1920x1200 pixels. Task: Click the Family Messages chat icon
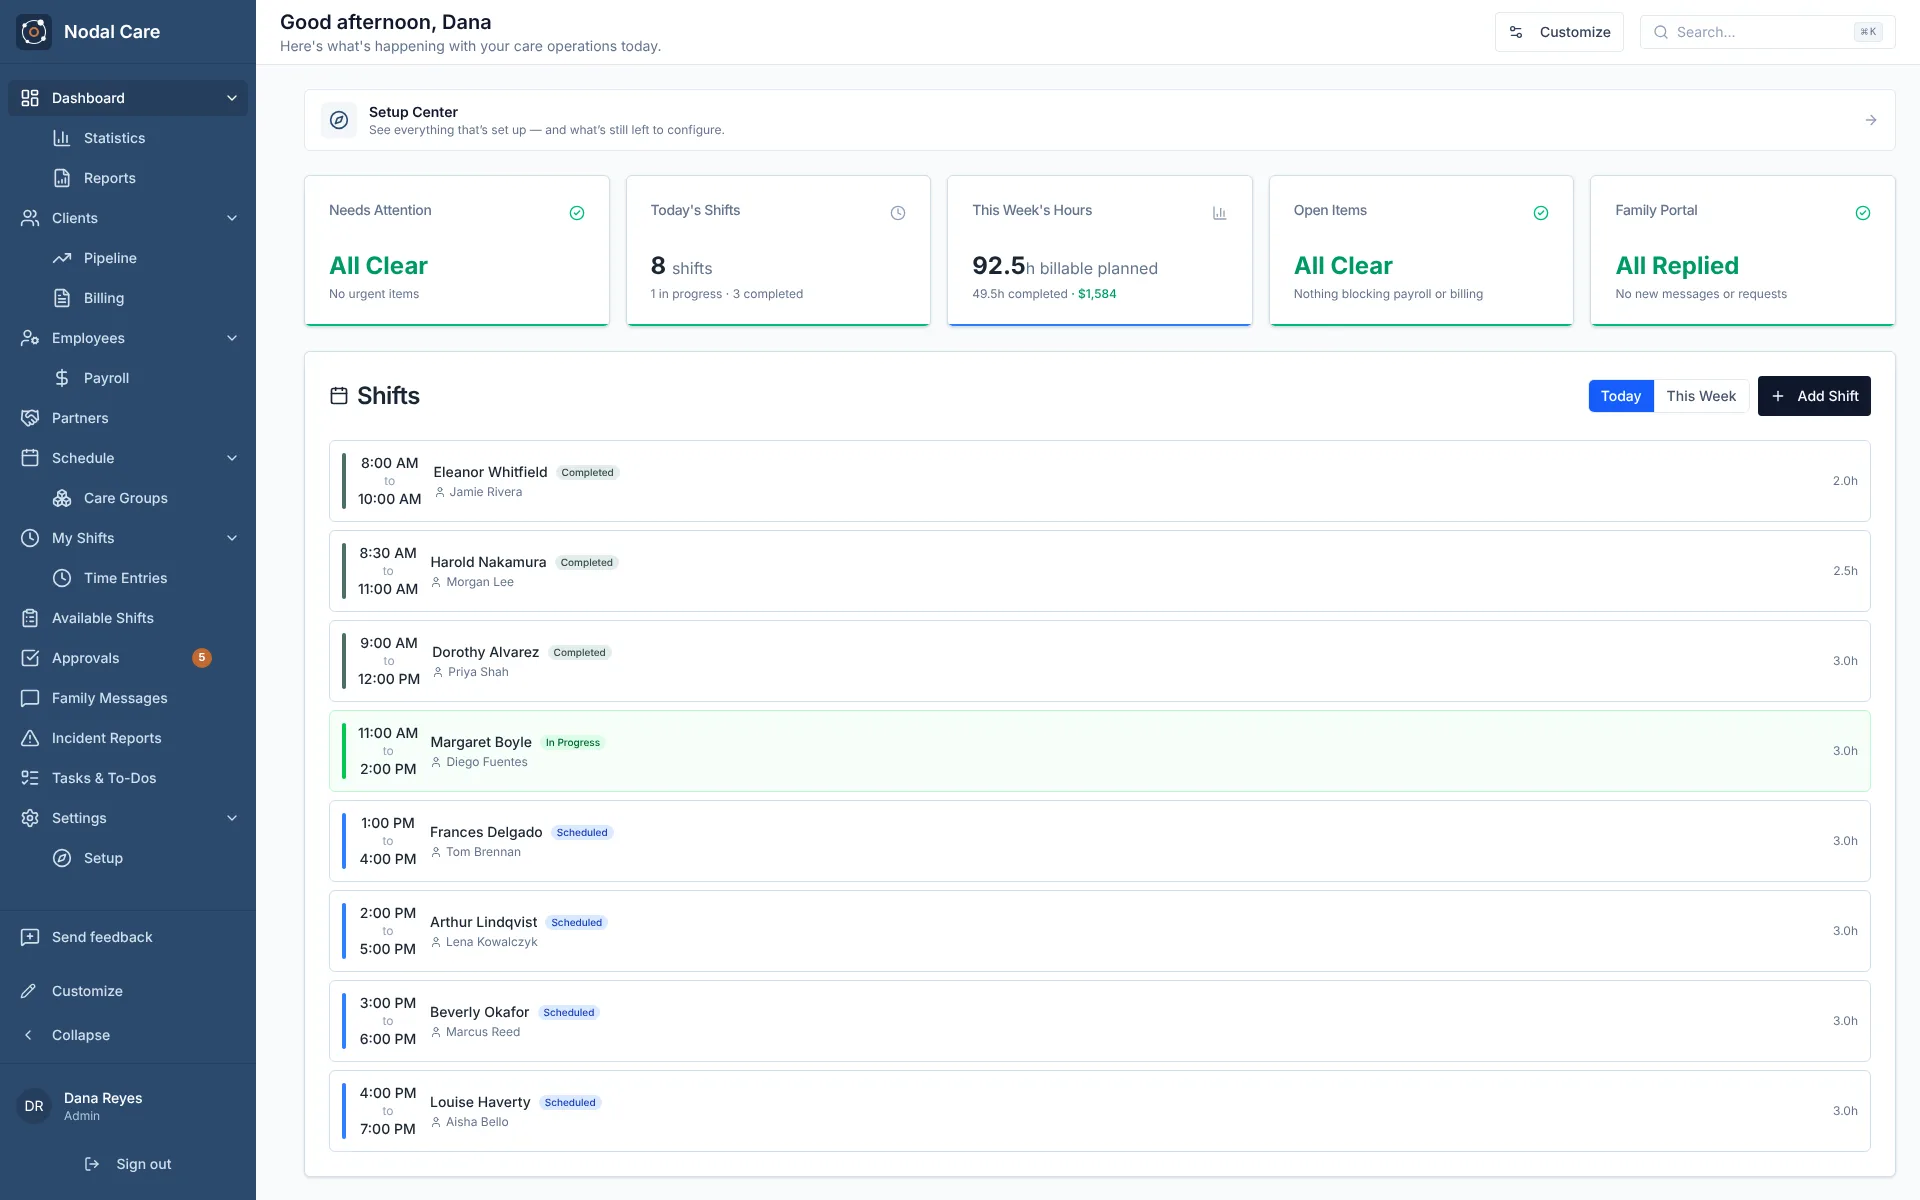point(30,698)
